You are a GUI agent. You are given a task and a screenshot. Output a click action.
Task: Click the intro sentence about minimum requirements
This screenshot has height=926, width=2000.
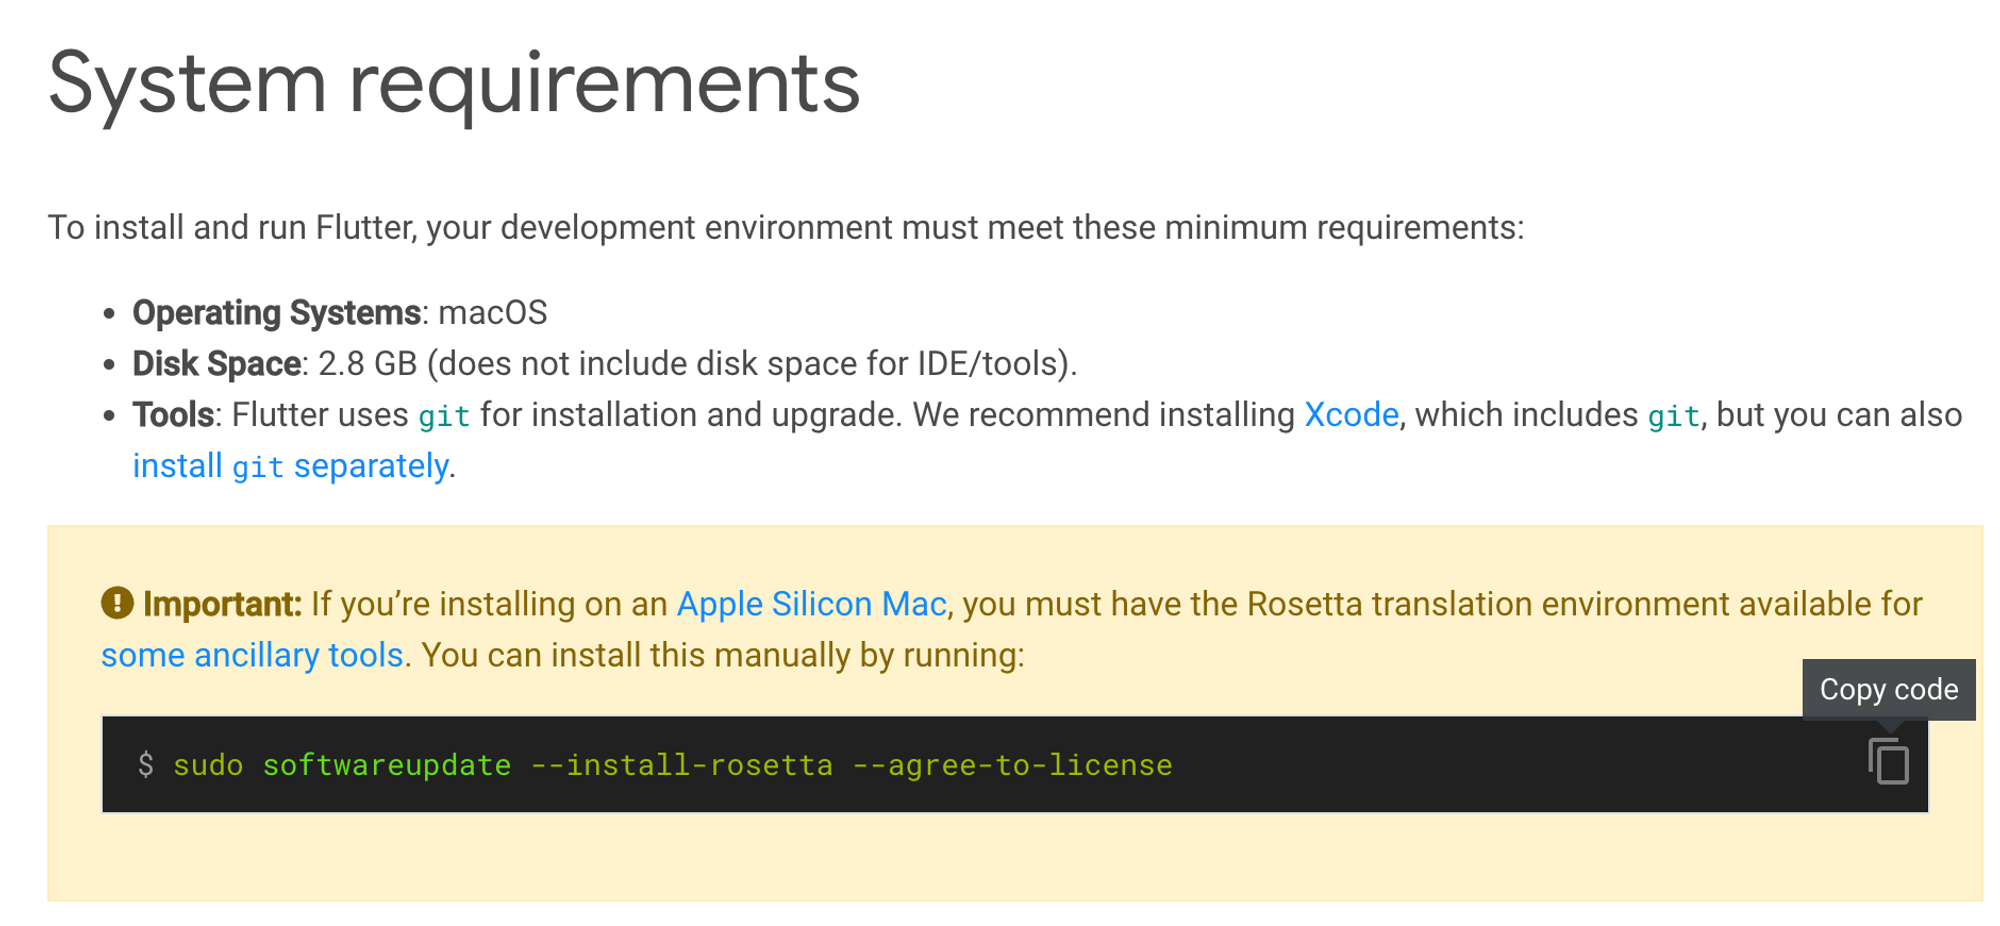pos(785,228)
